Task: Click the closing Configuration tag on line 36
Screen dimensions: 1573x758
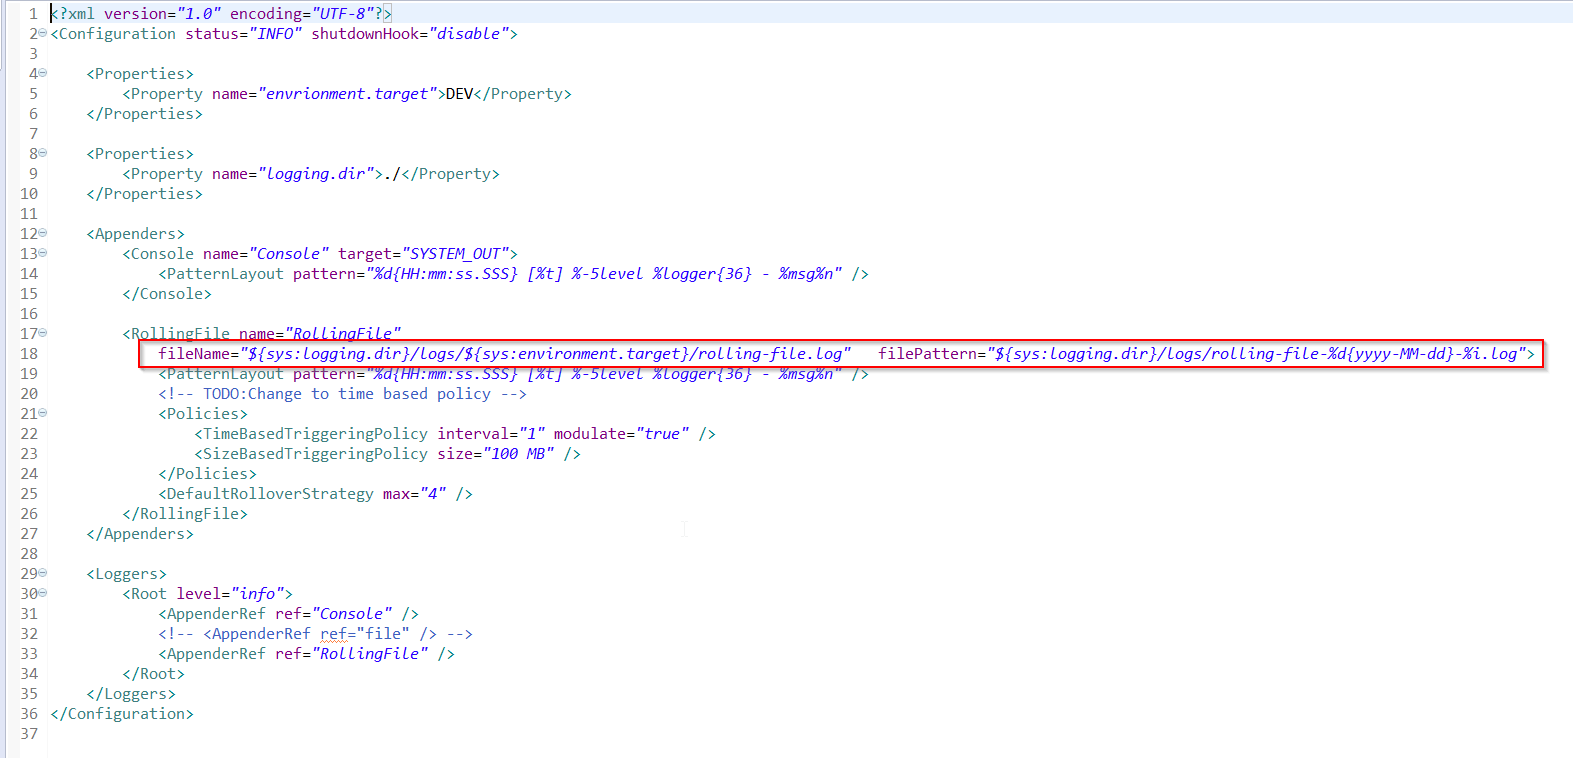Action: point(122,714)
